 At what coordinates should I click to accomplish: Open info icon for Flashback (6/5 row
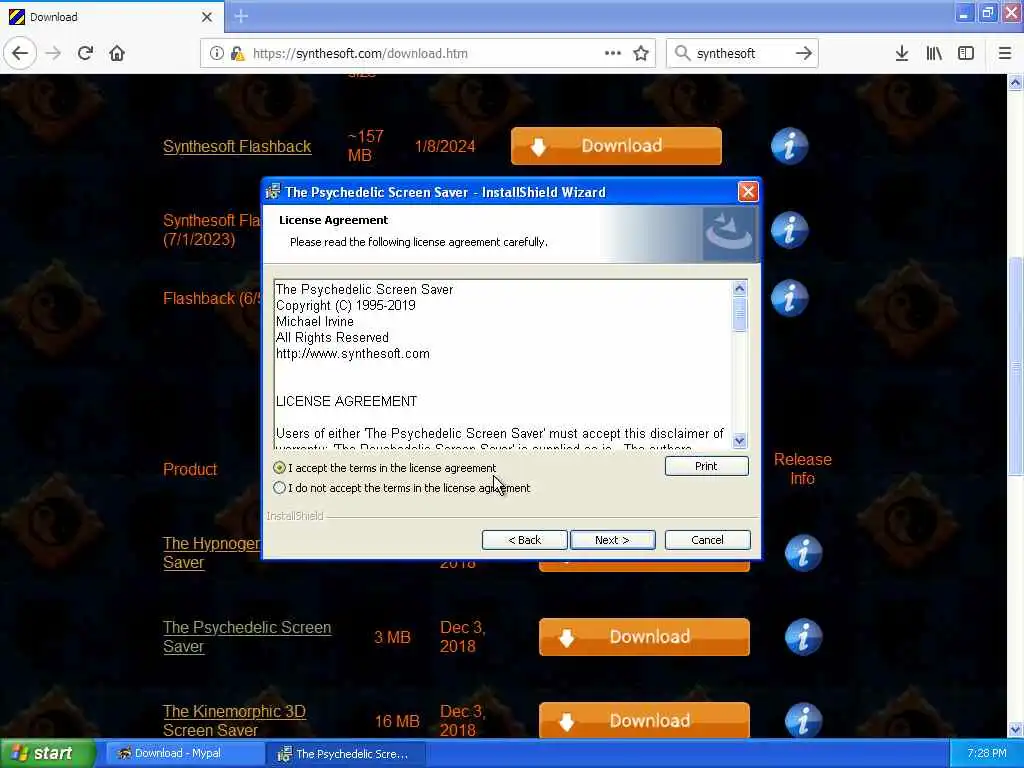coord(790,298)
